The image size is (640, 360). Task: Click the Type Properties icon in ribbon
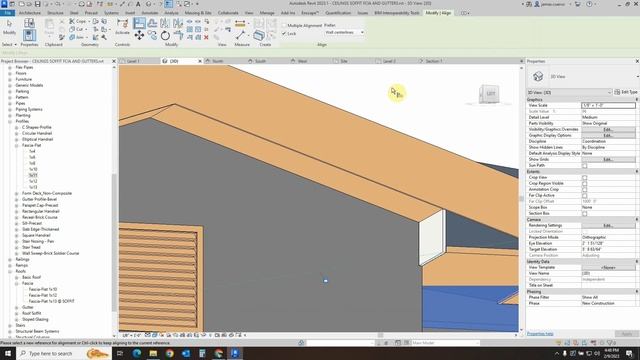29,23
